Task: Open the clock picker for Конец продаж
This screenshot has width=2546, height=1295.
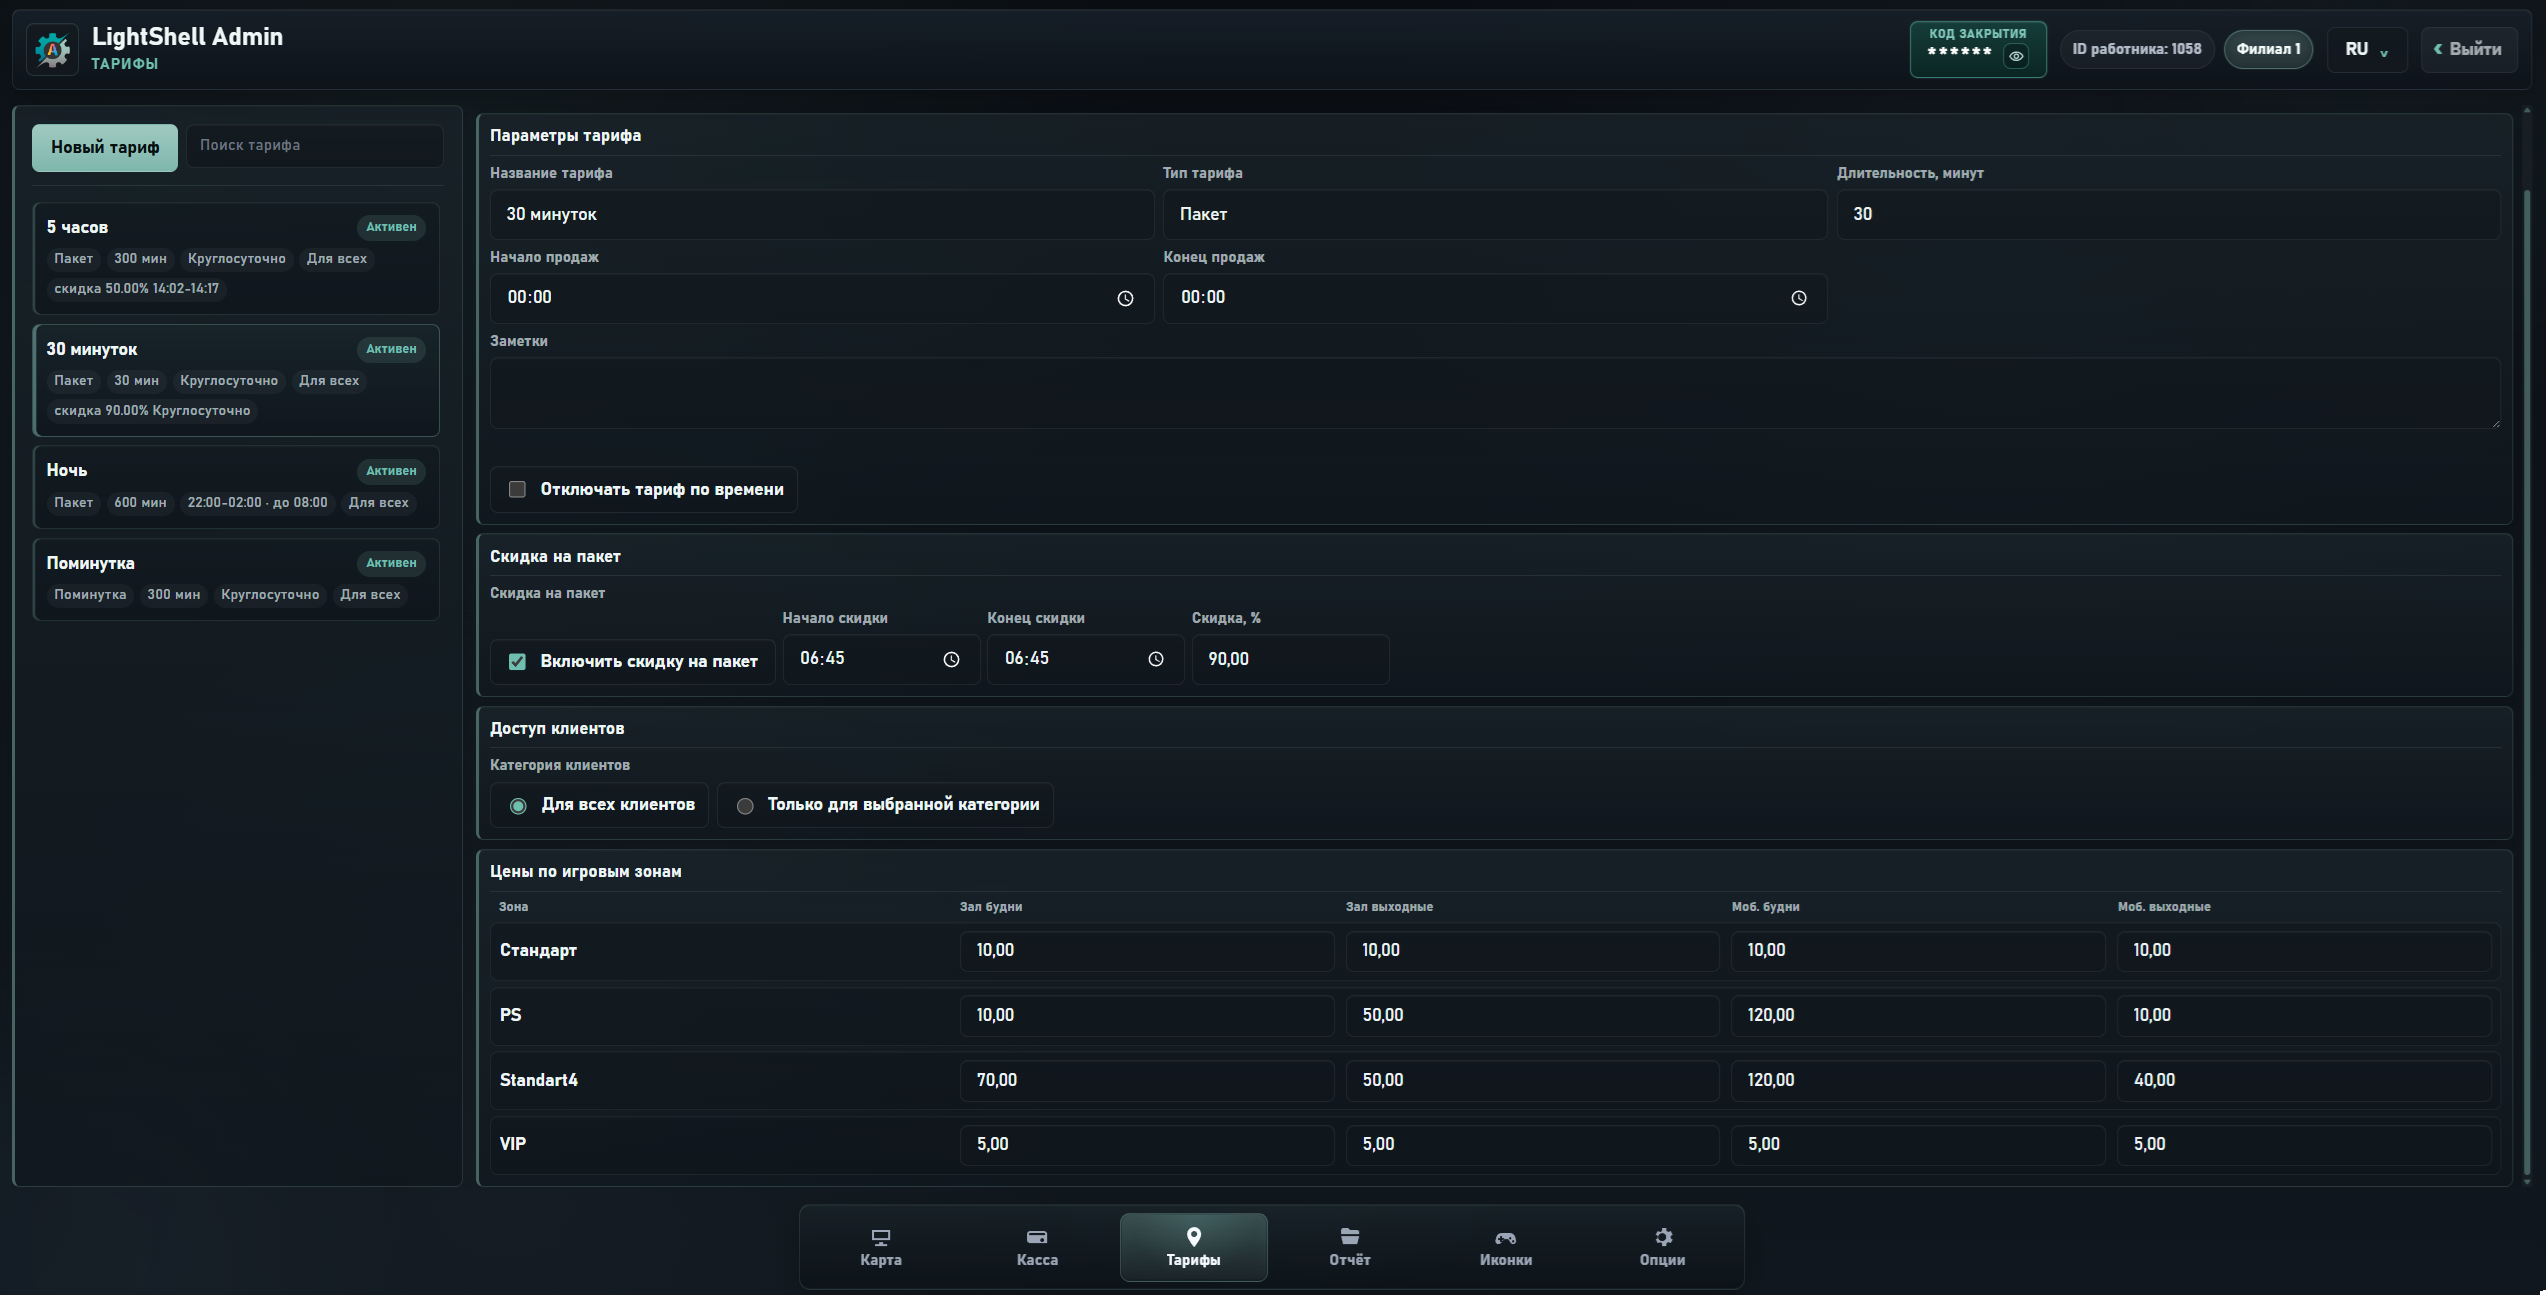Action: (1798, 298)
